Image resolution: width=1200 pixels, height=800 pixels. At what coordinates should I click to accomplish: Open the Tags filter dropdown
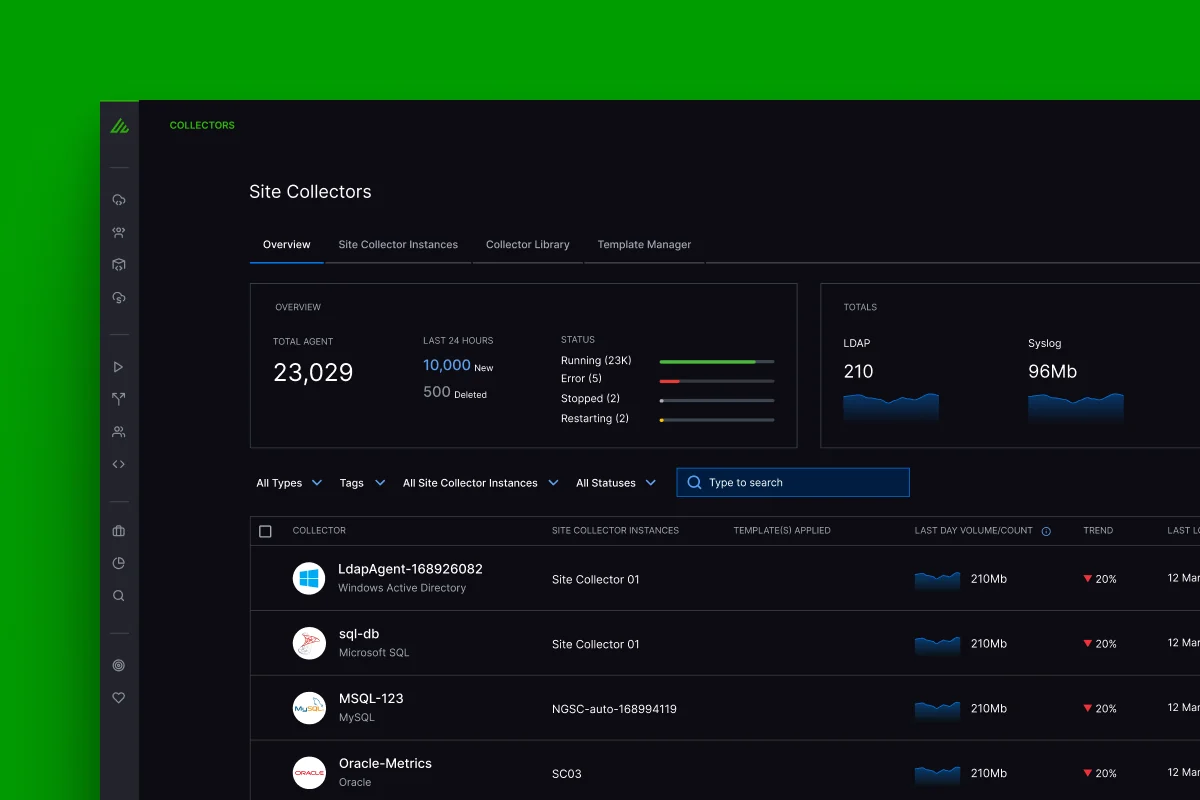click(x=362, y=483)
